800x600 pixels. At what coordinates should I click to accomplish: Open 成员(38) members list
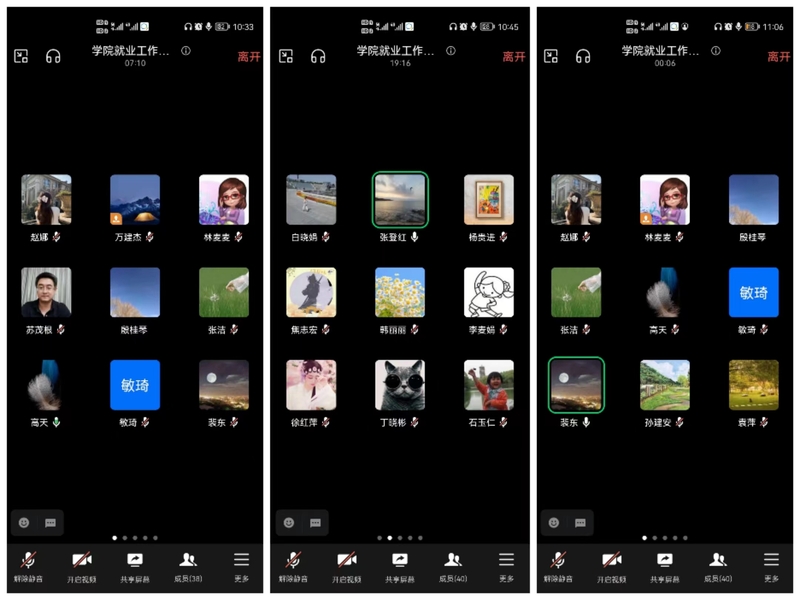187,566
